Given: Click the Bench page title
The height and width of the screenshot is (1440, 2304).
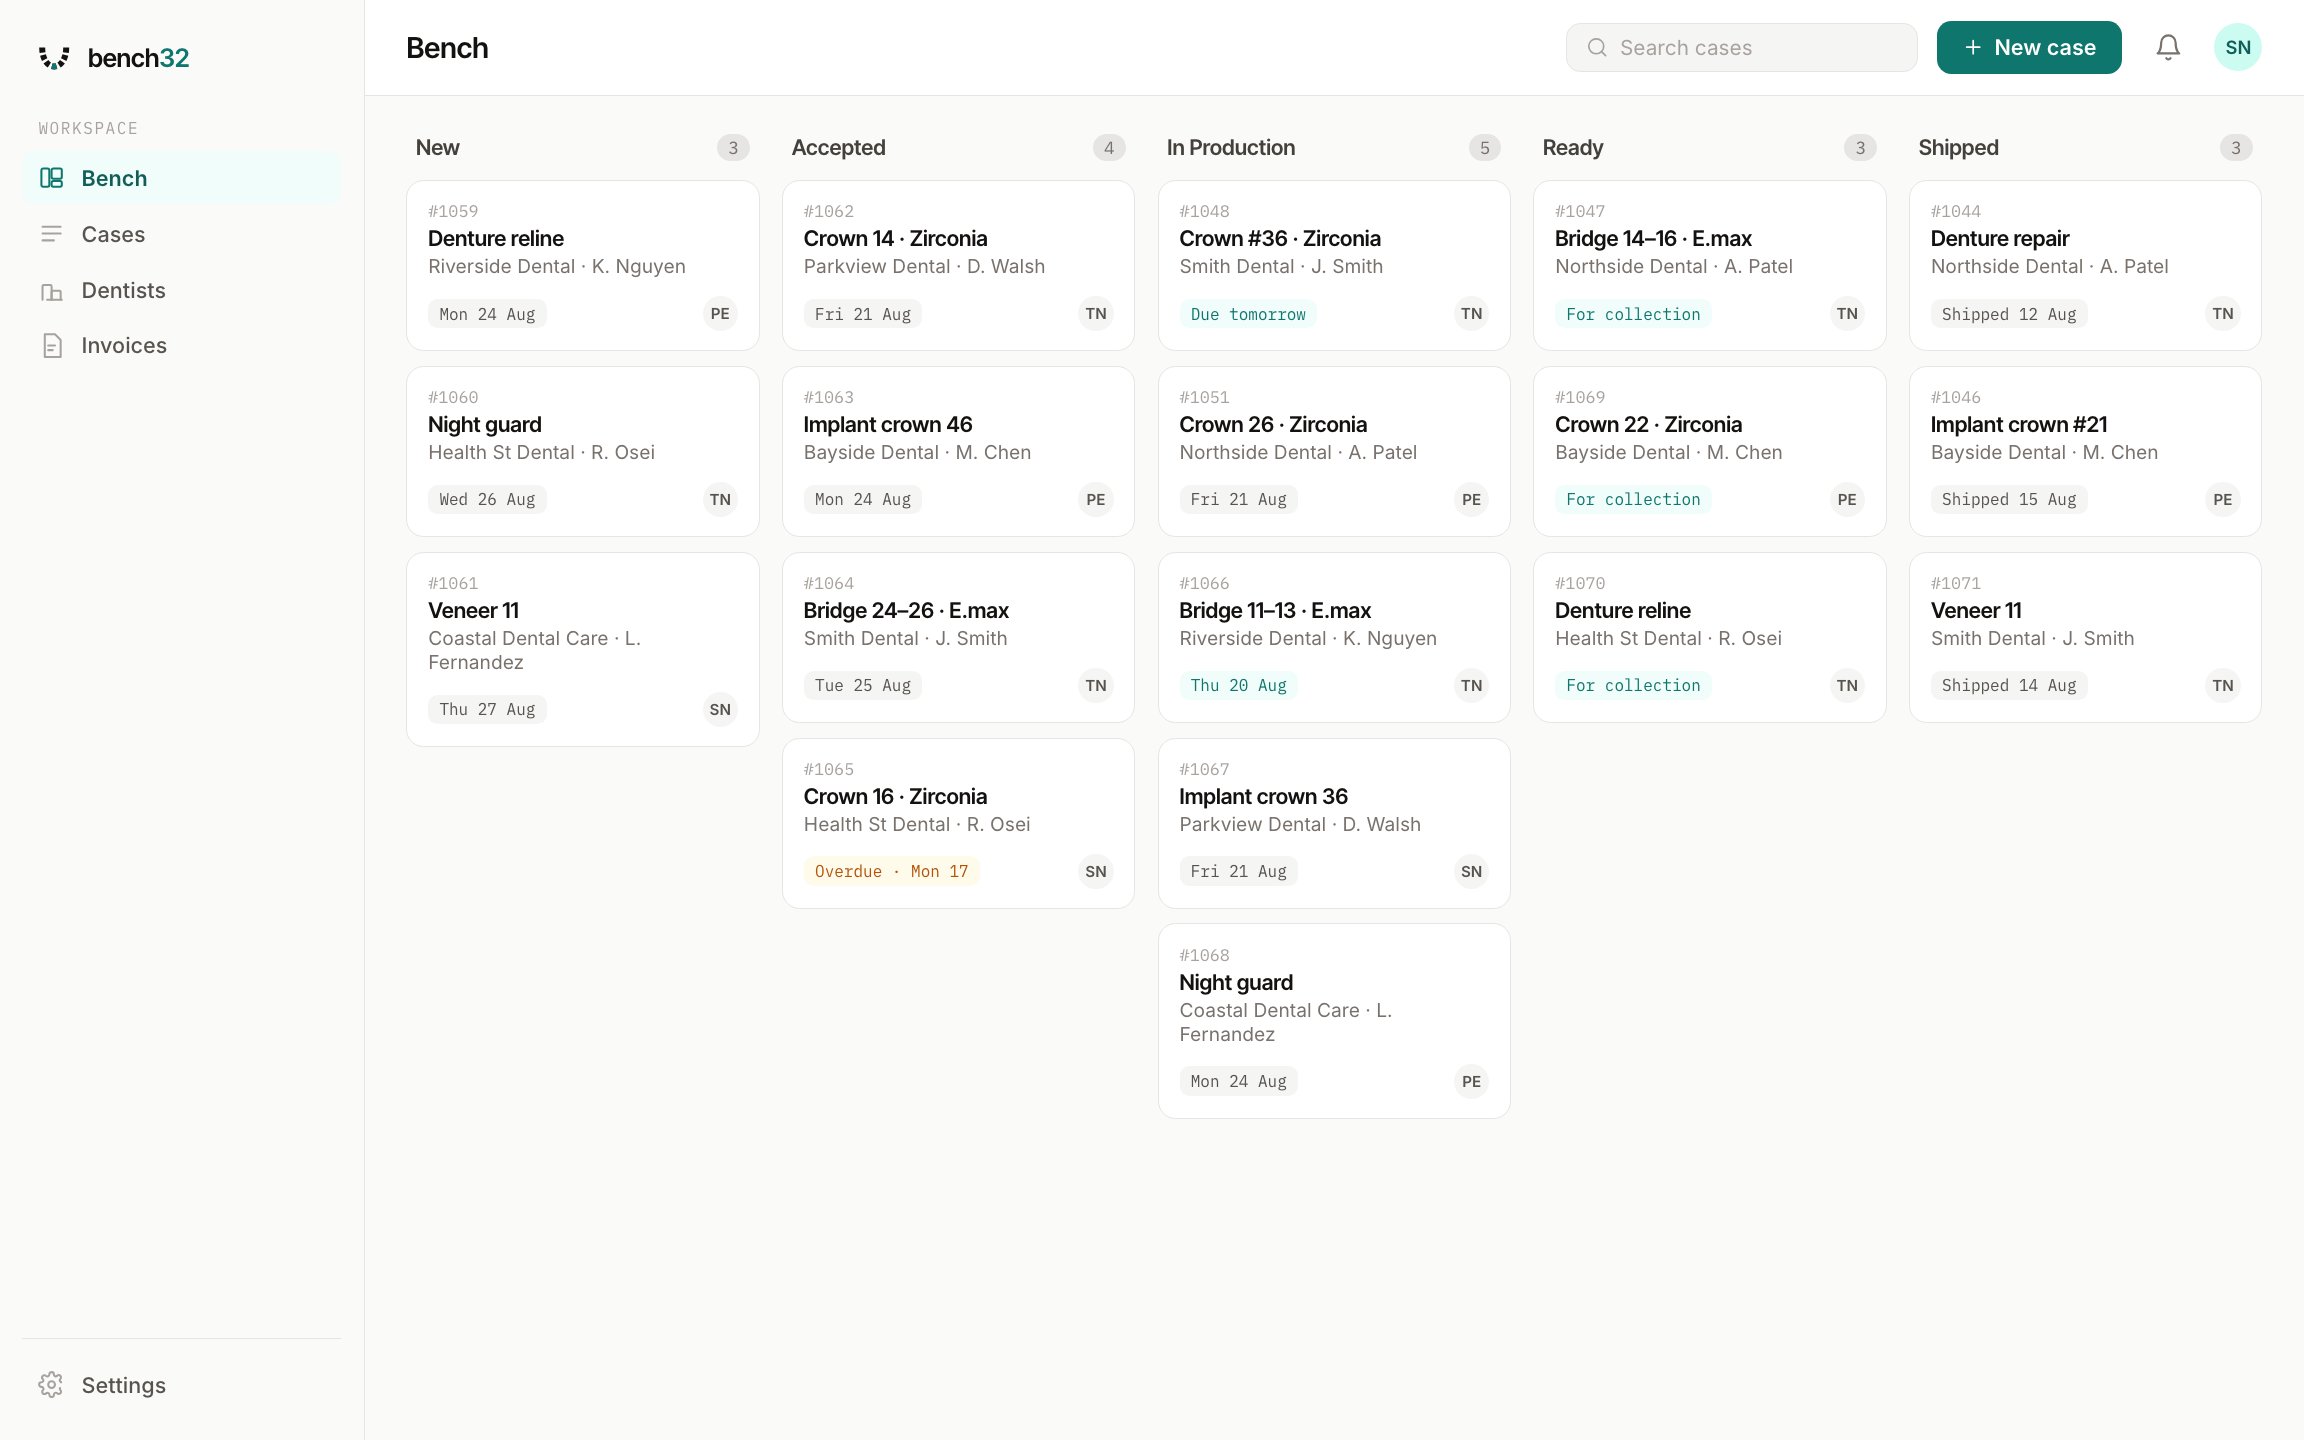Looking at the screenshot, I should [447, 48].
